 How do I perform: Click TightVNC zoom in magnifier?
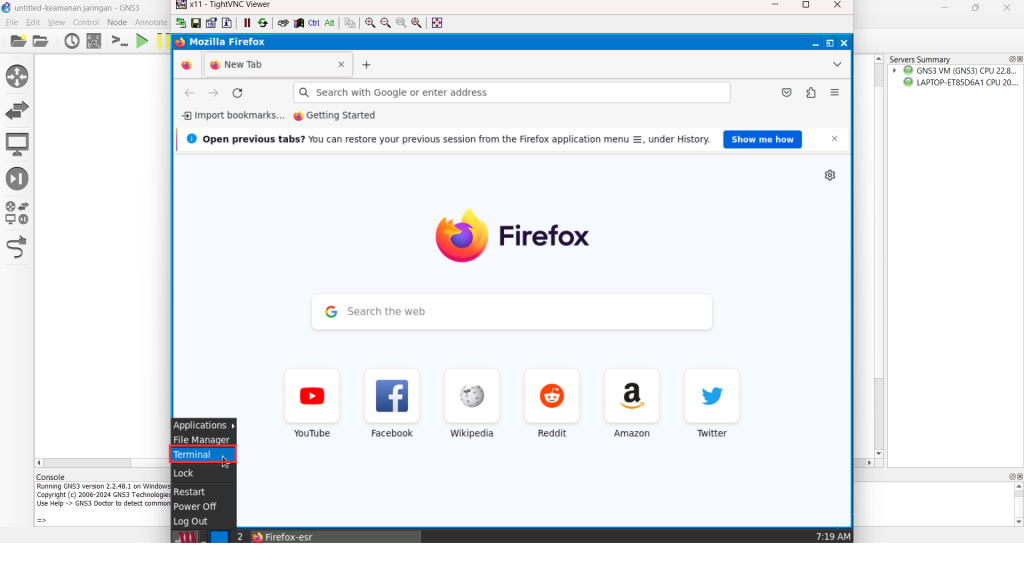[370, 23]
